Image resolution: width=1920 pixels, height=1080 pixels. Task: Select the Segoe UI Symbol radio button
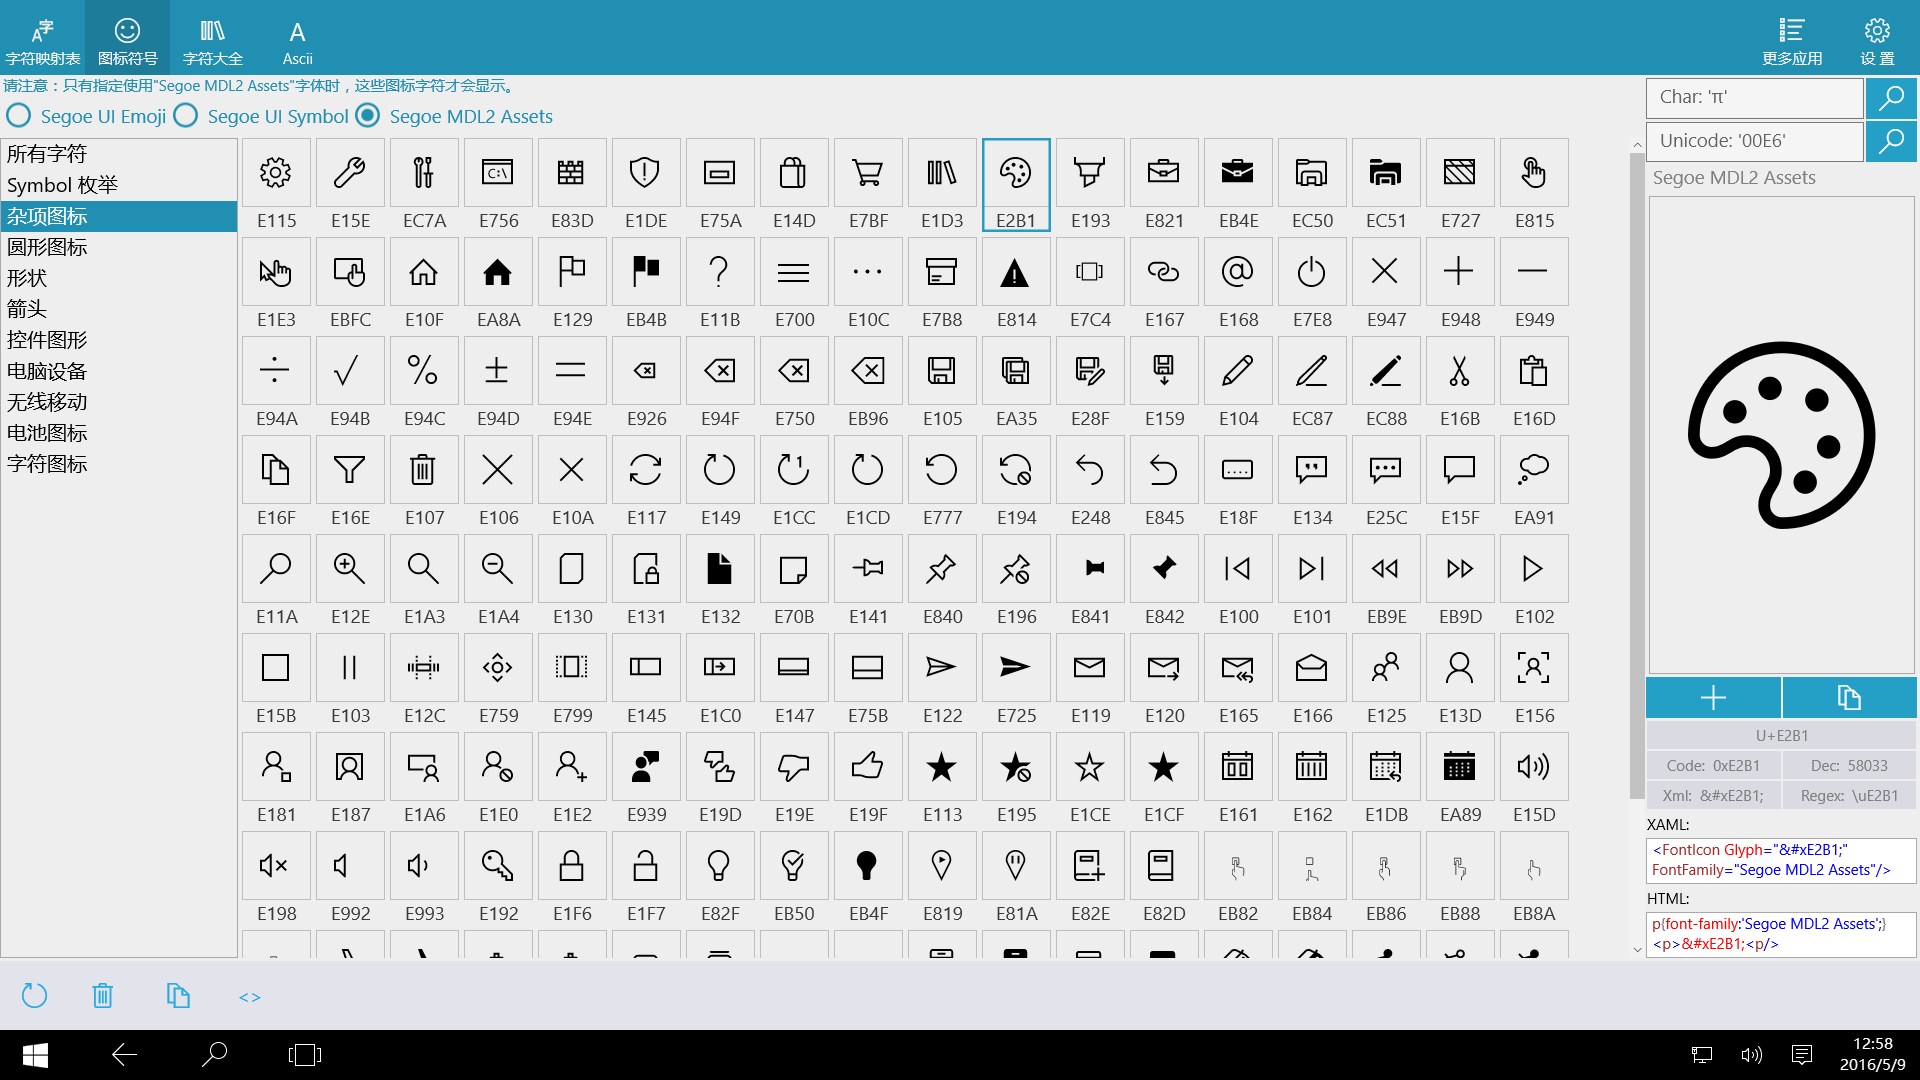tap(184, 116)
